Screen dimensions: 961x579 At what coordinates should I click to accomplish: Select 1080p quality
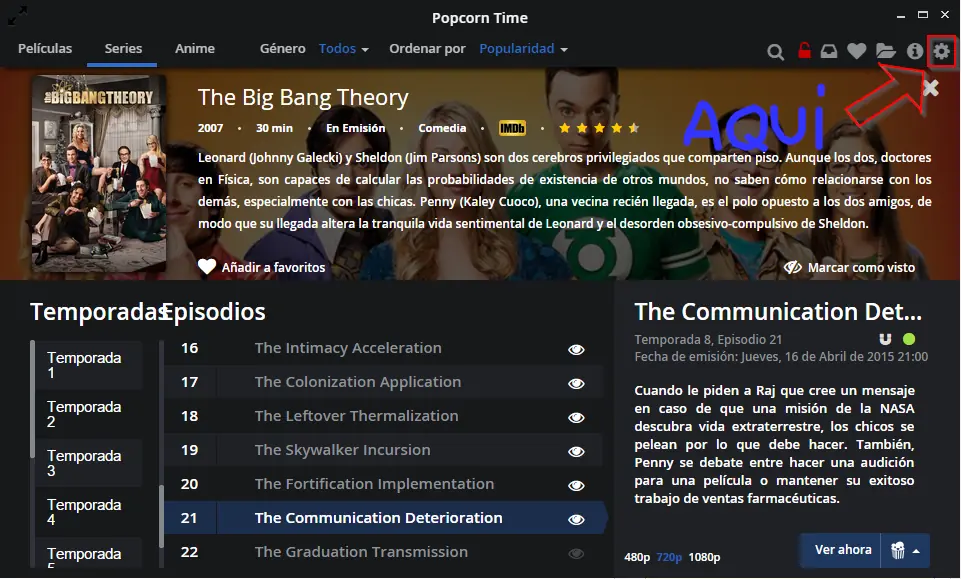(x=704, y=557)
